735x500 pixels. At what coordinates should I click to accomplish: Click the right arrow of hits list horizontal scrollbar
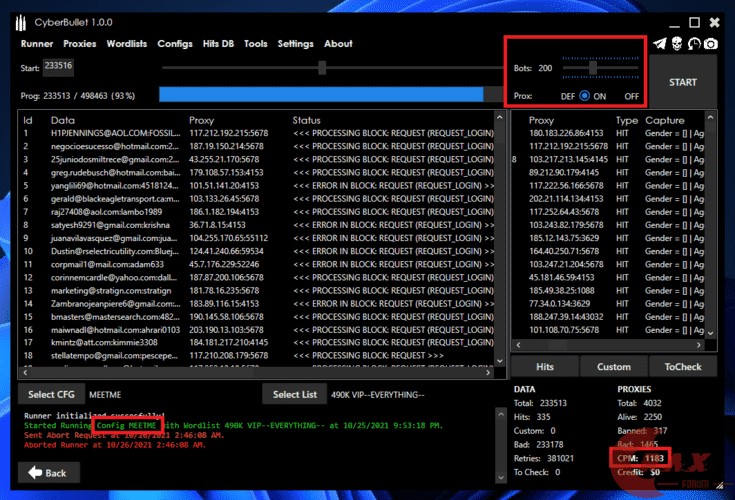(x=698, y=345)
